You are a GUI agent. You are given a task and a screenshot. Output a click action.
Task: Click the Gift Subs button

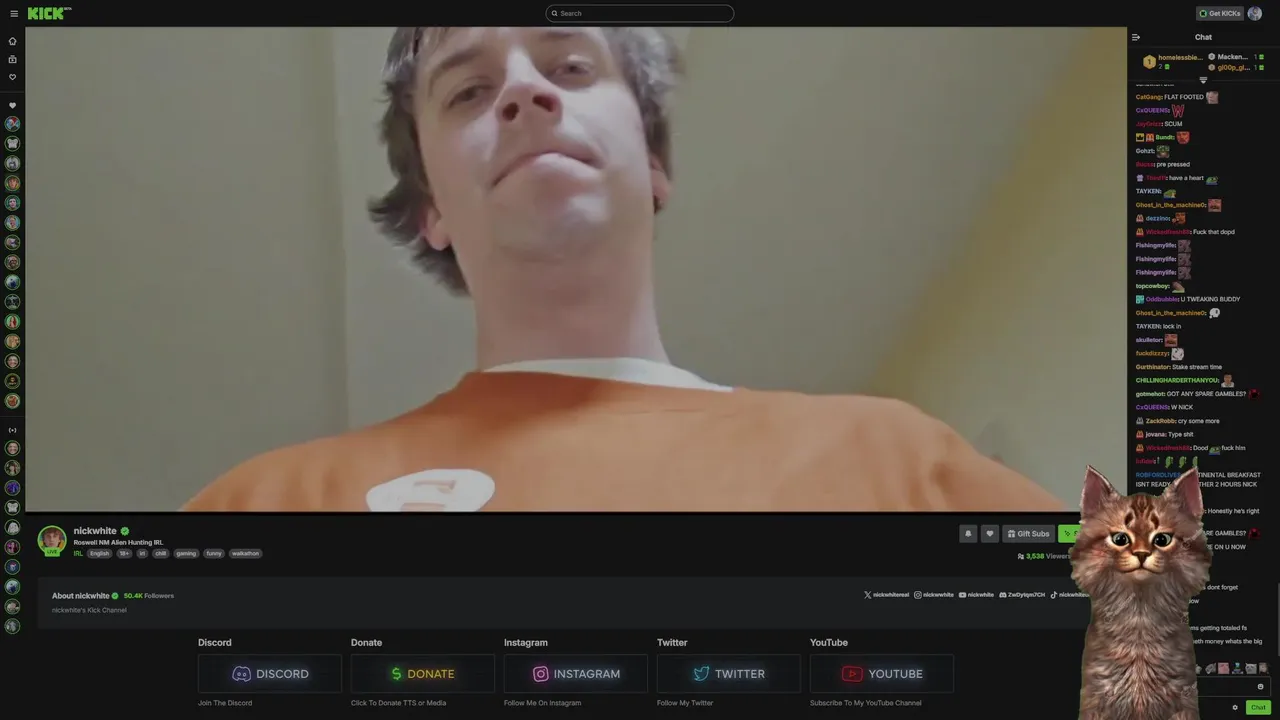1029,534
